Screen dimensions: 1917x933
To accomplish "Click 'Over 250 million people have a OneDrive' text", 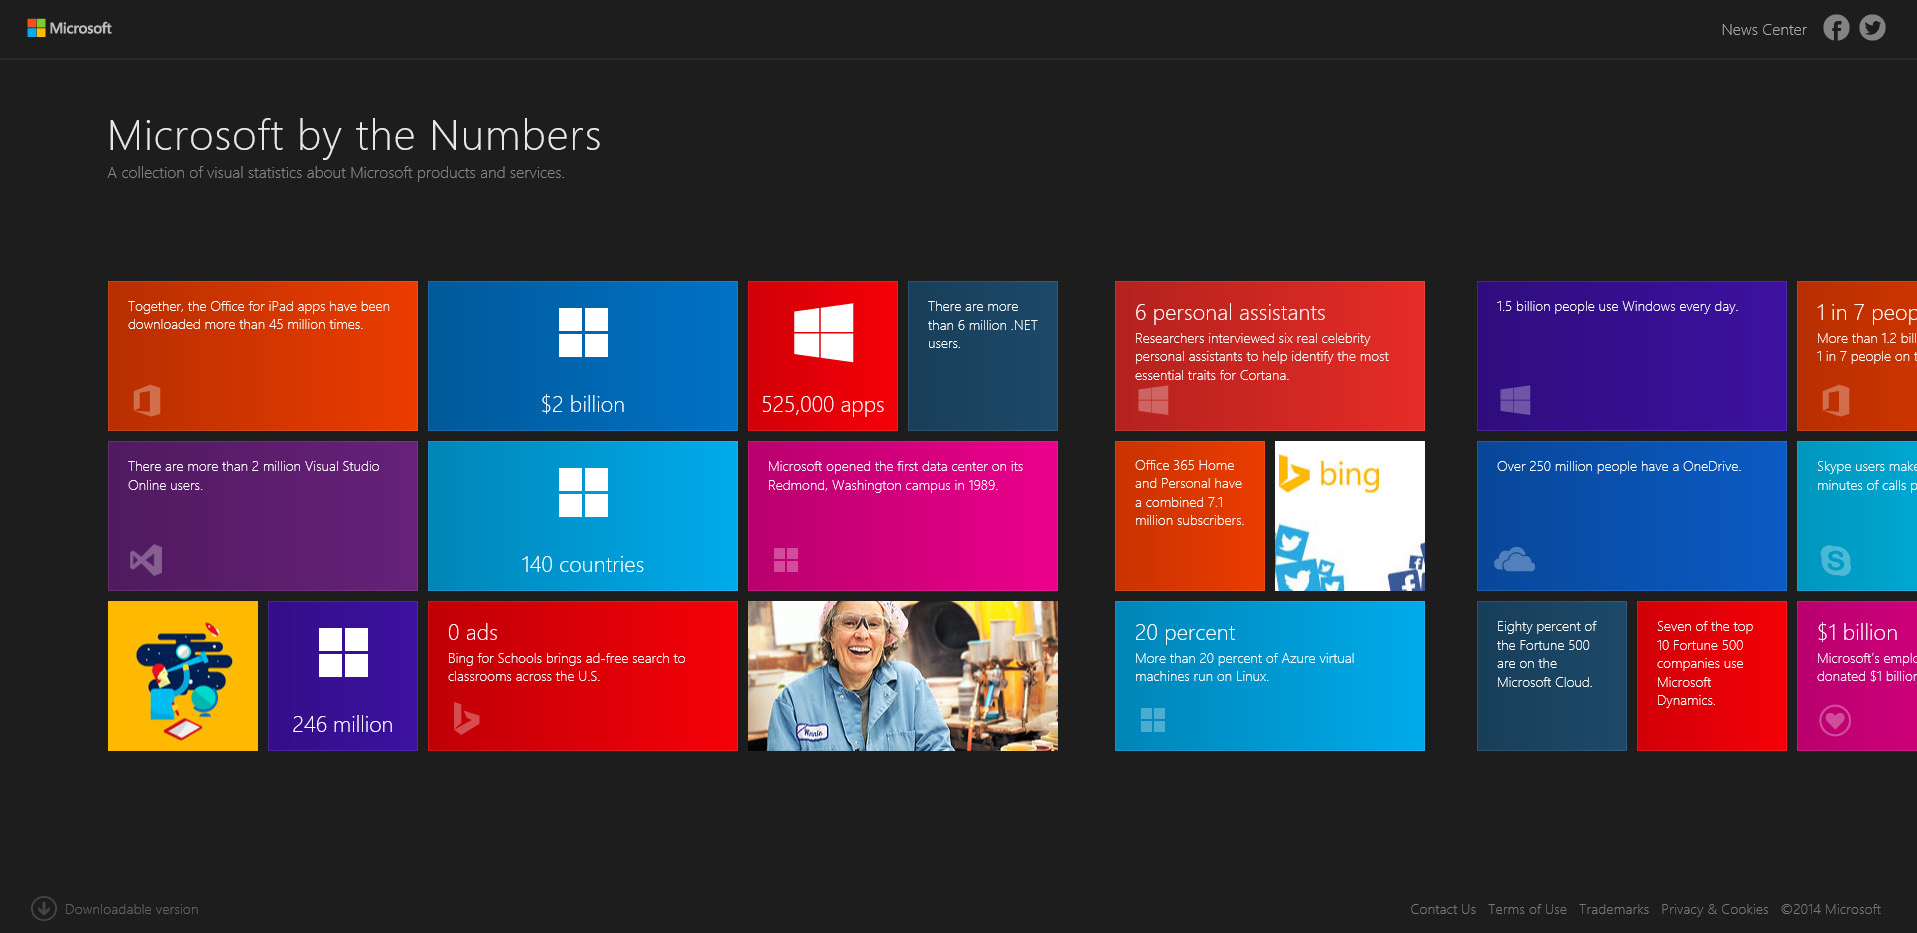I will coord(1619,466).
